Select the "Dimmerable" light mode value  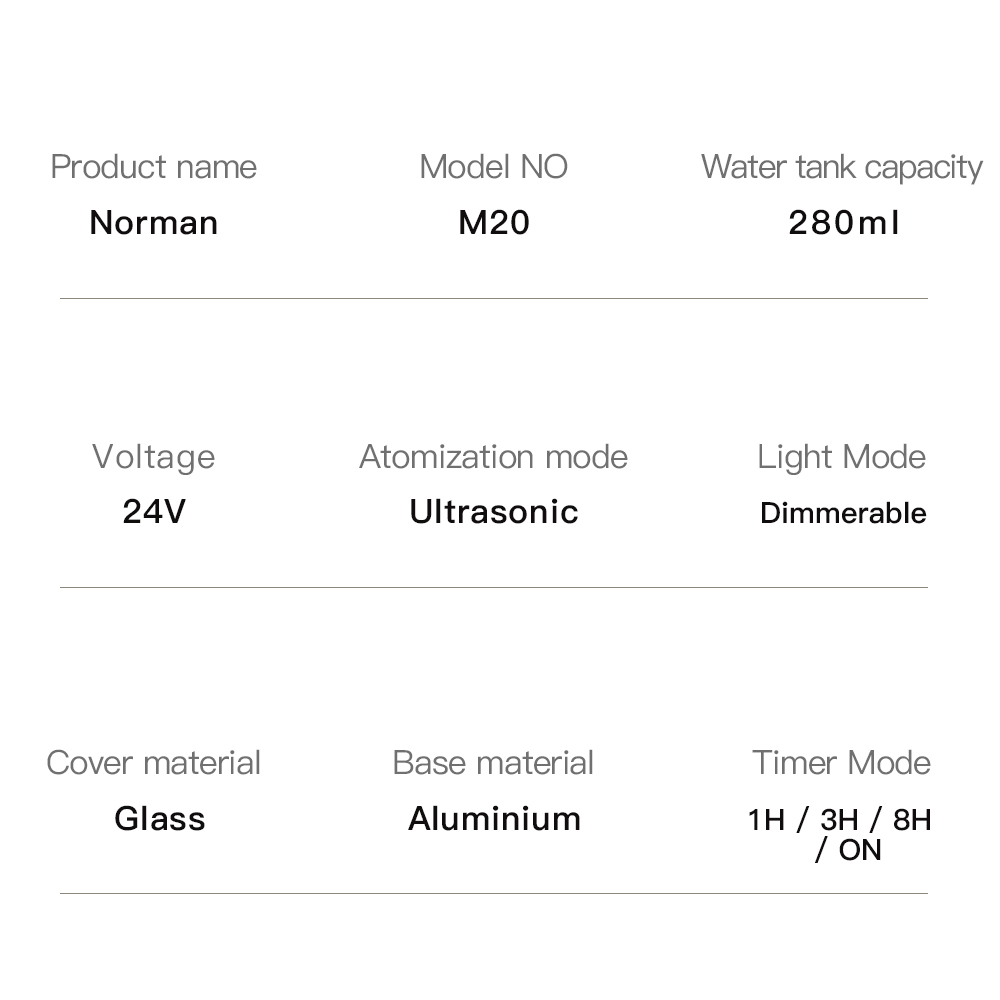click(843, 513)
